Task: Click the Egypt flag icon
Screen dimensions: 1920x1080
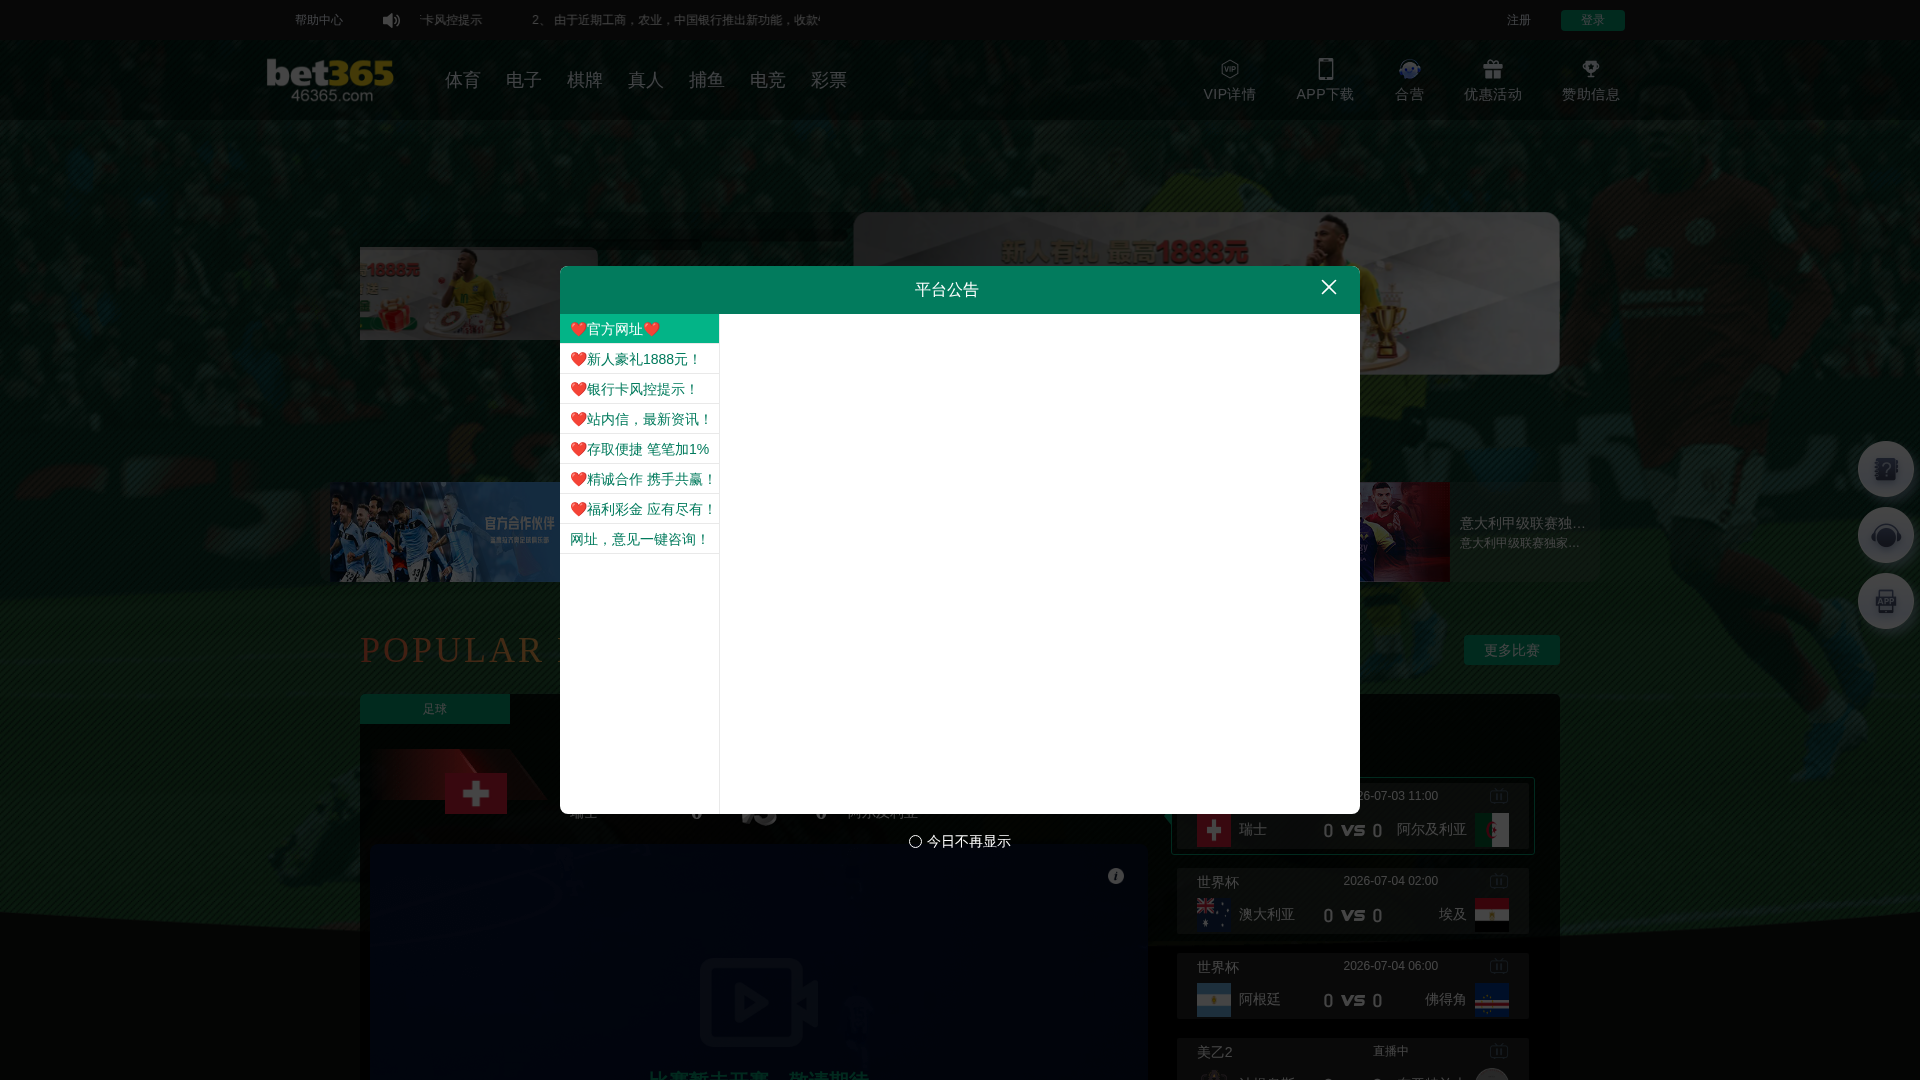Action: [x=1491, y=915]
